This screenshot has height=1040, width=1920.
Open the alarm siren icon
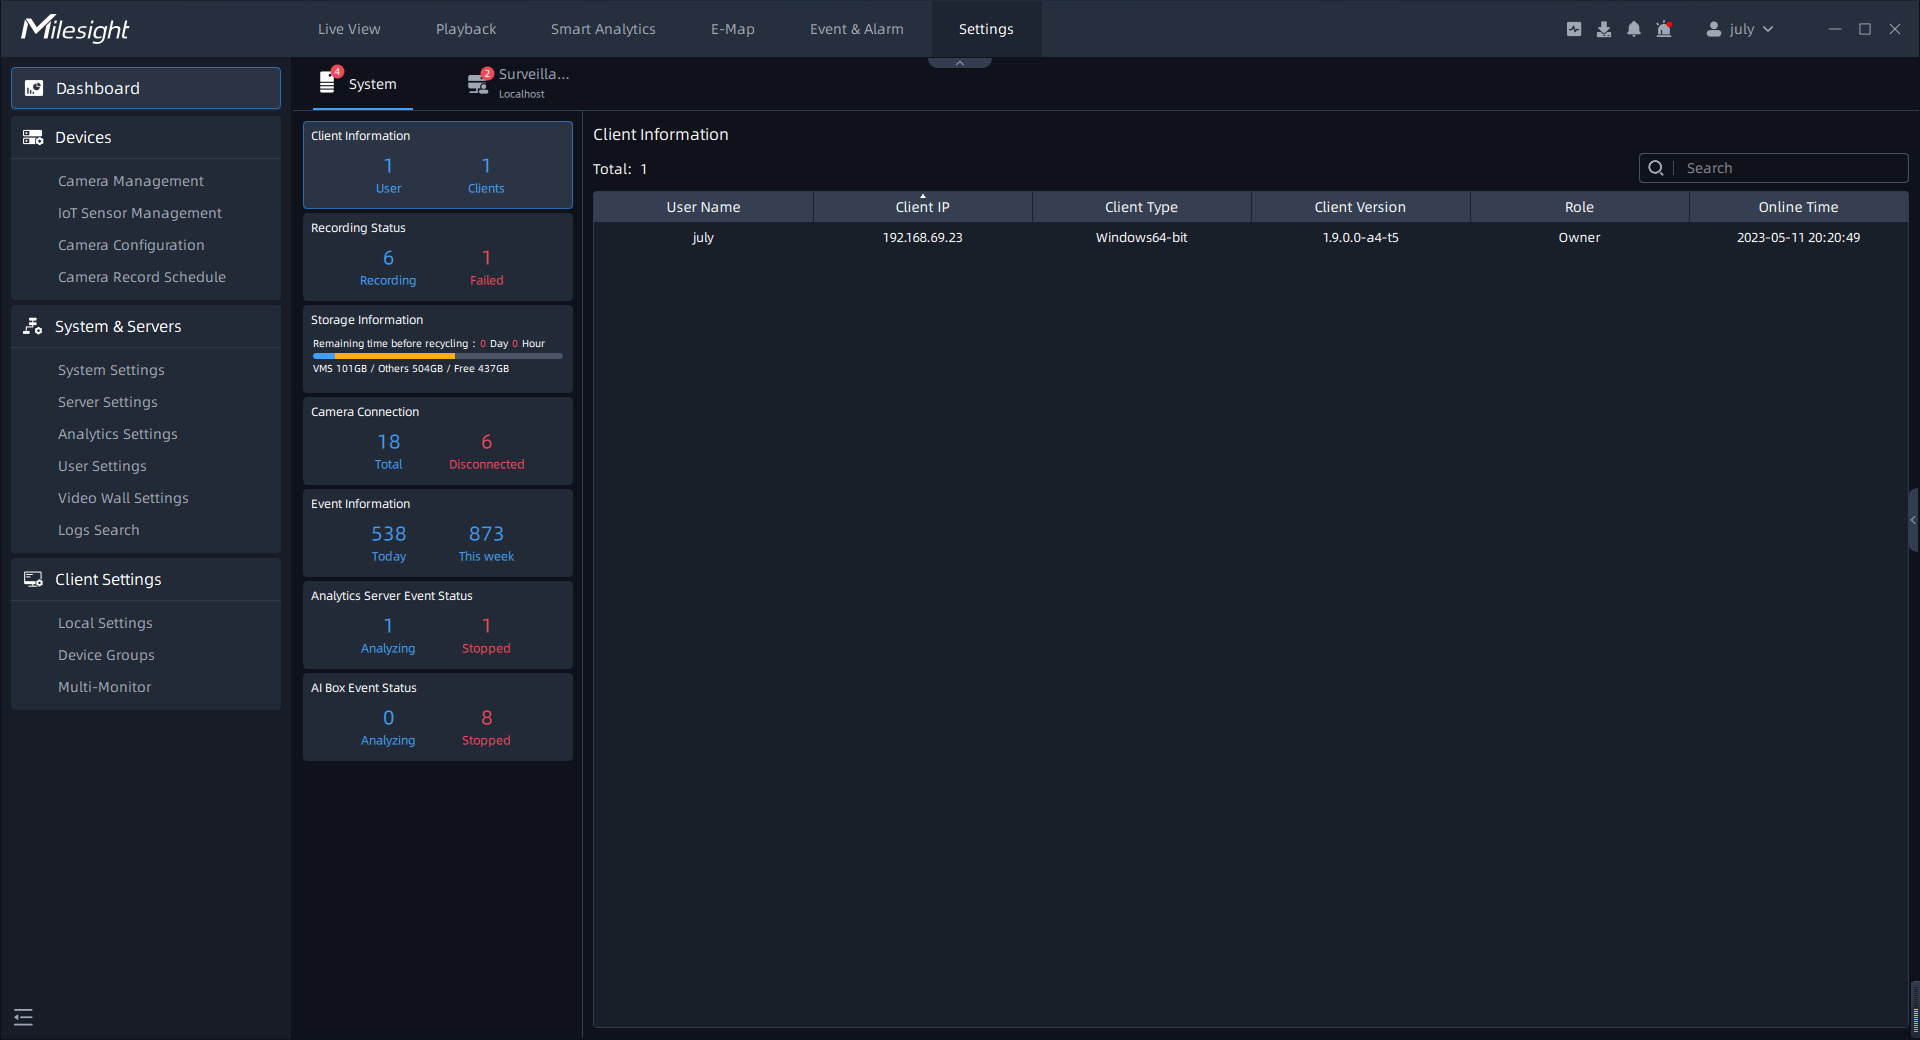coord(1664,29)
